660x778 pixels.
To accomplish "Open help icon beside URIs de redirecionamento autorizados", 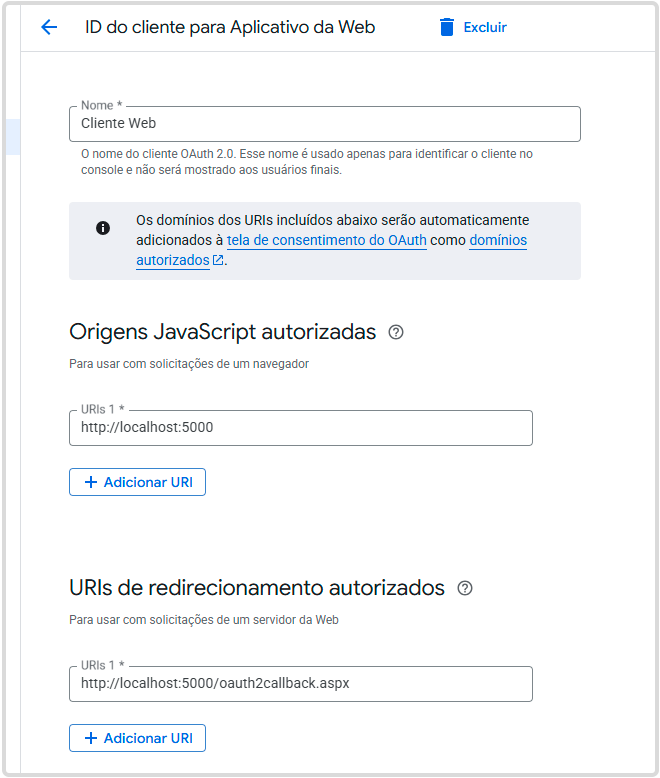I will tap(464, 588).
